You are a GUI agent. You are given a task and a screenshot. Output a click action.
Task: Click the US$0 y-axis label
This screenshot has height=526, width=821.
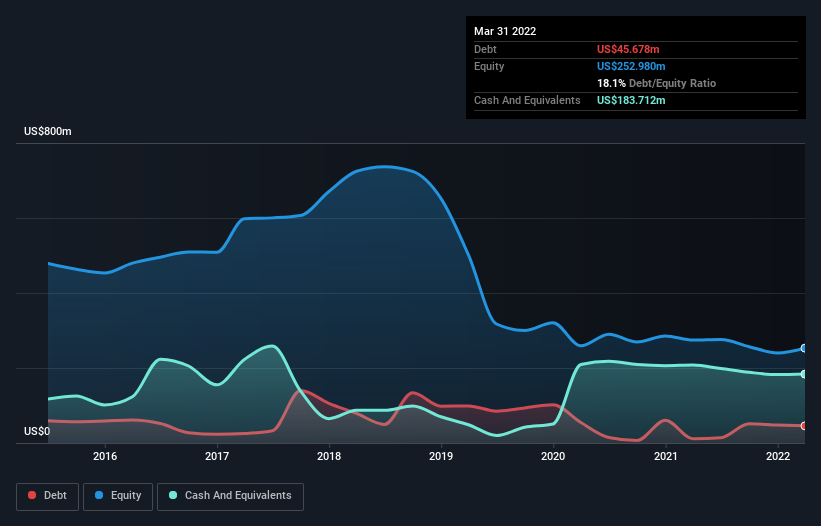tap(37, 431)
